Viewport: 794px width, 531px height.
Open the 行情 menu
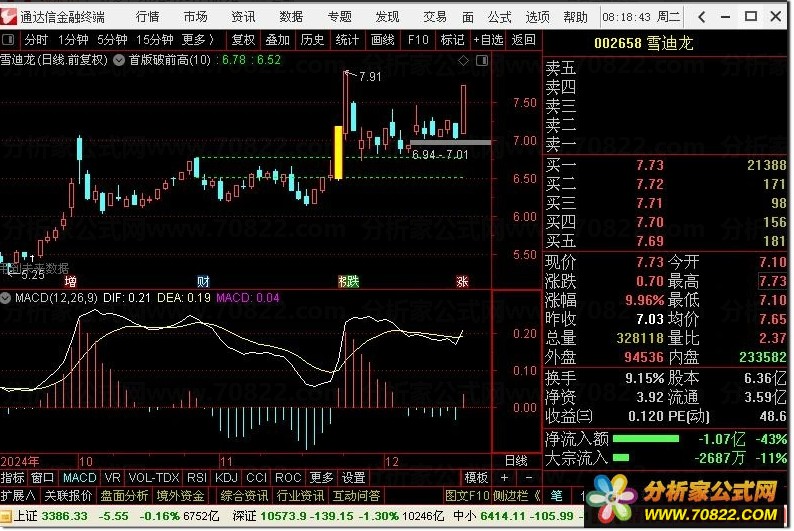tap(147, 17)
